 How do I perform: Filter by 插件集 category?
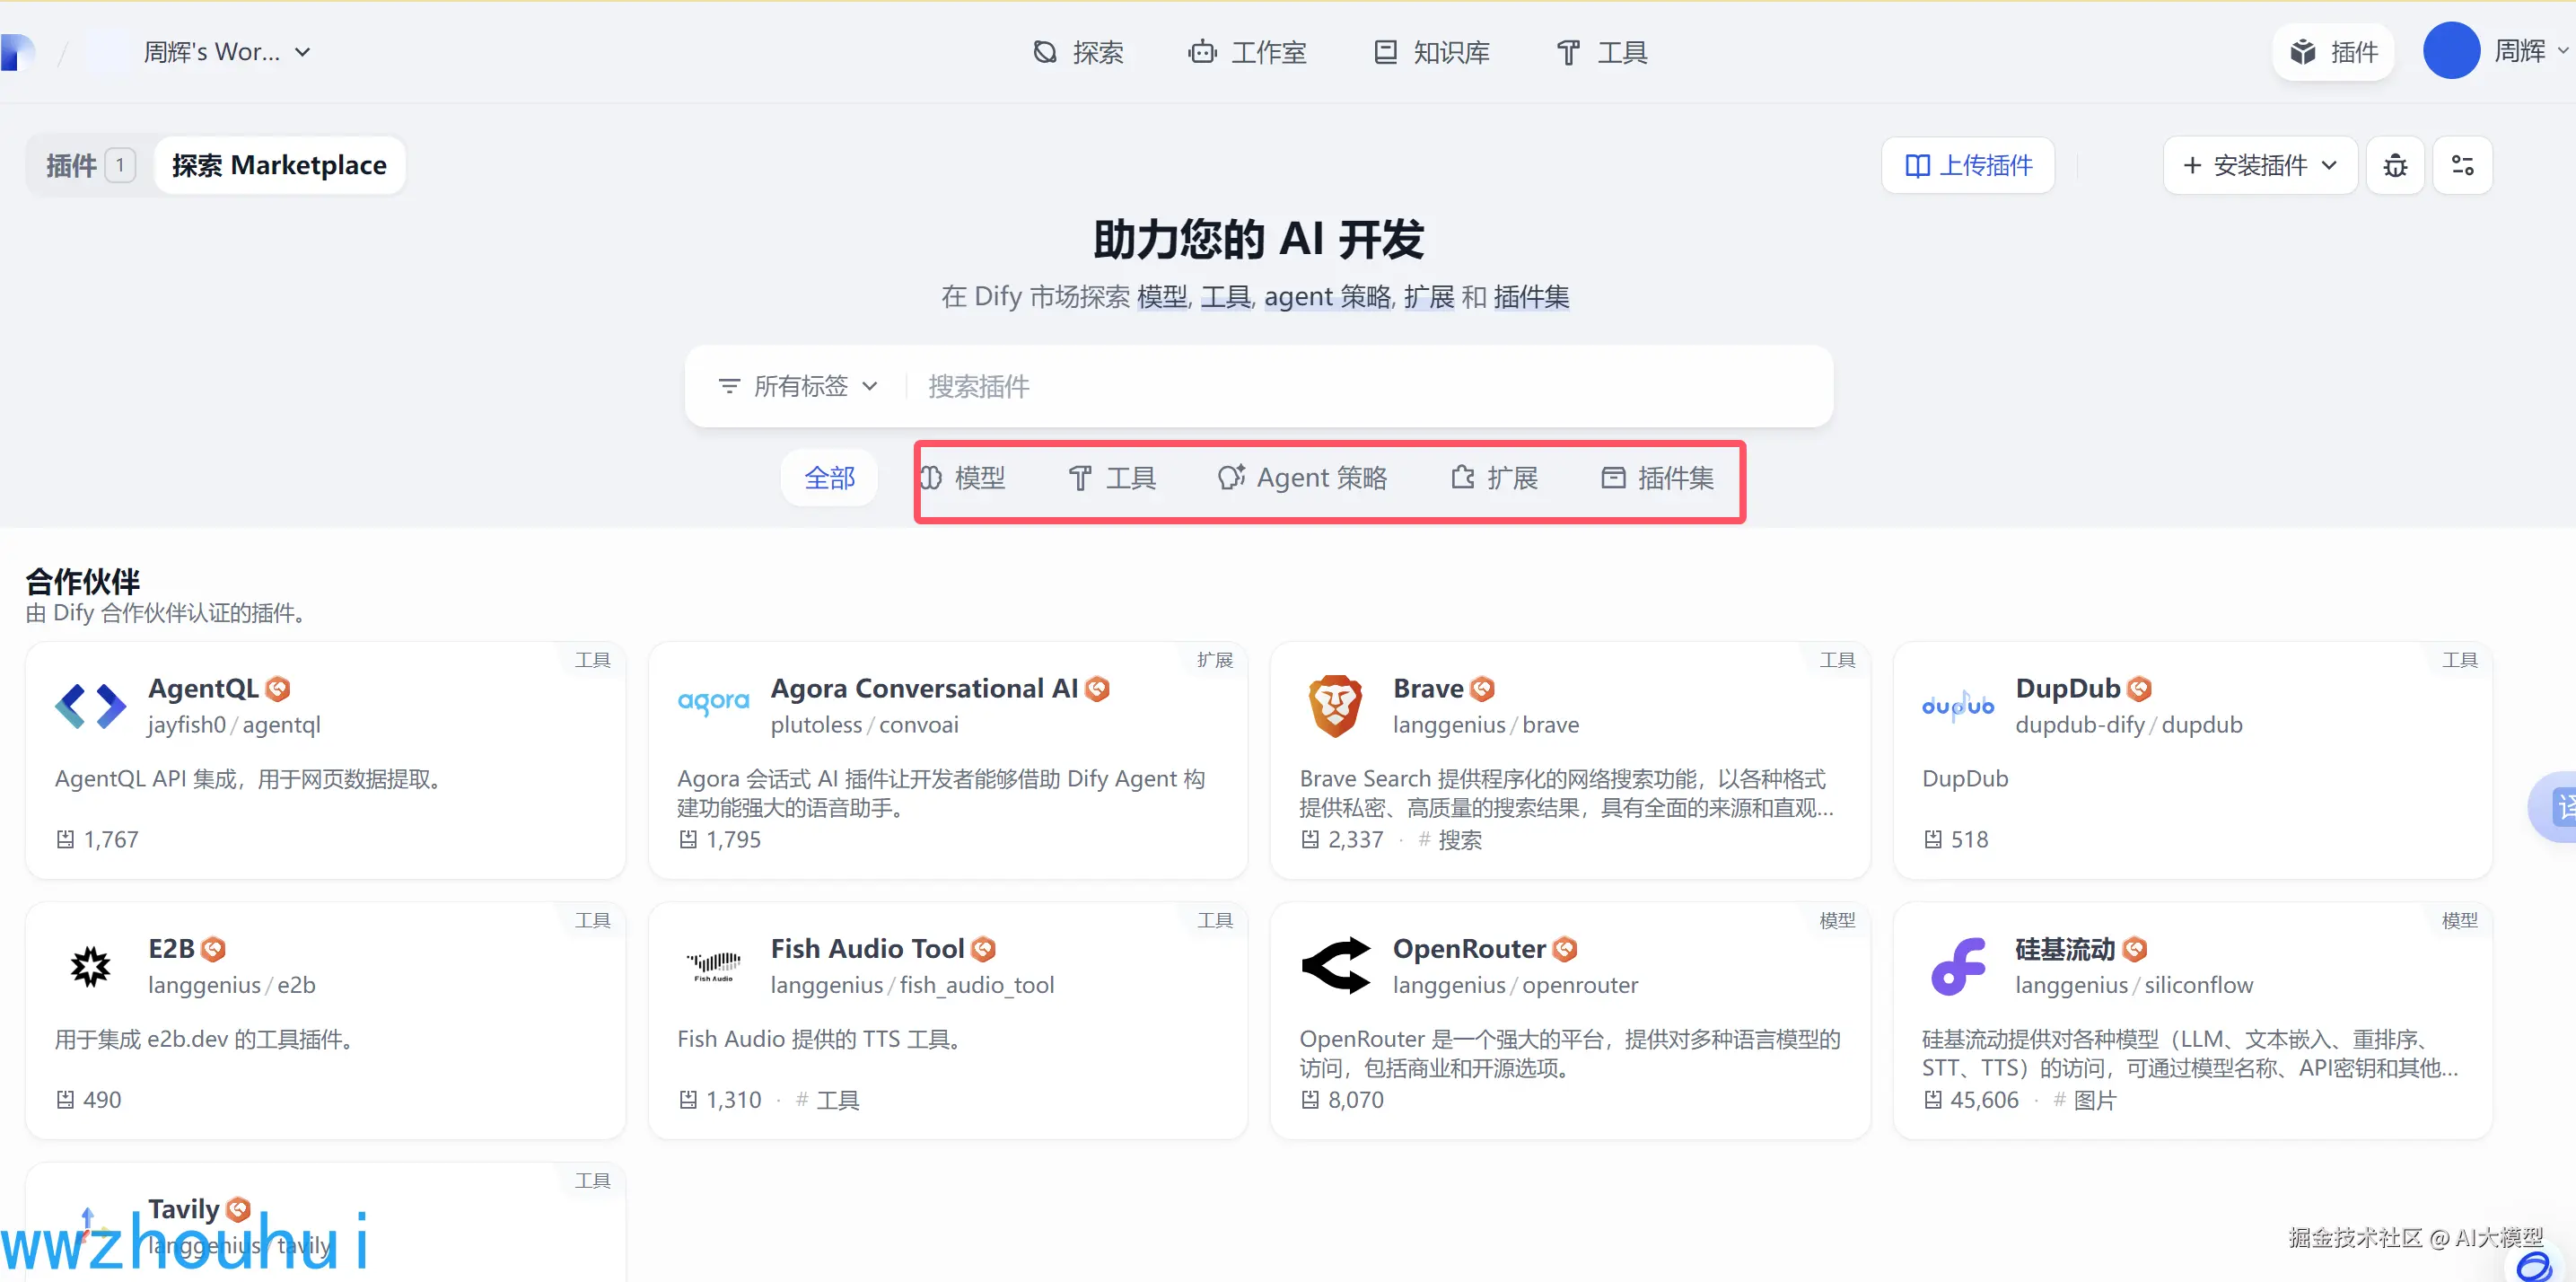pos(1657,478)
